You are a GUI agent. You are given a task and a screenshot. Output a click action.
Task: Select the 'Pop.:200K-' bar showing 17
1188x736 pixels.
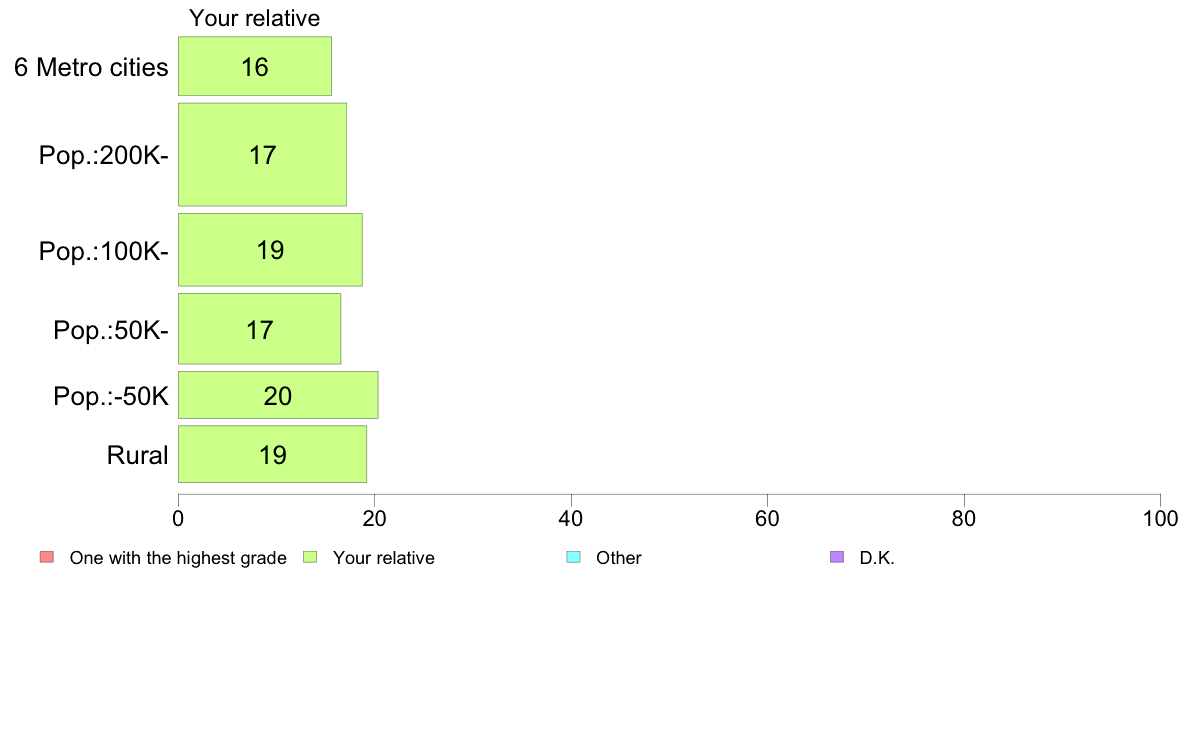click(262, 155)
